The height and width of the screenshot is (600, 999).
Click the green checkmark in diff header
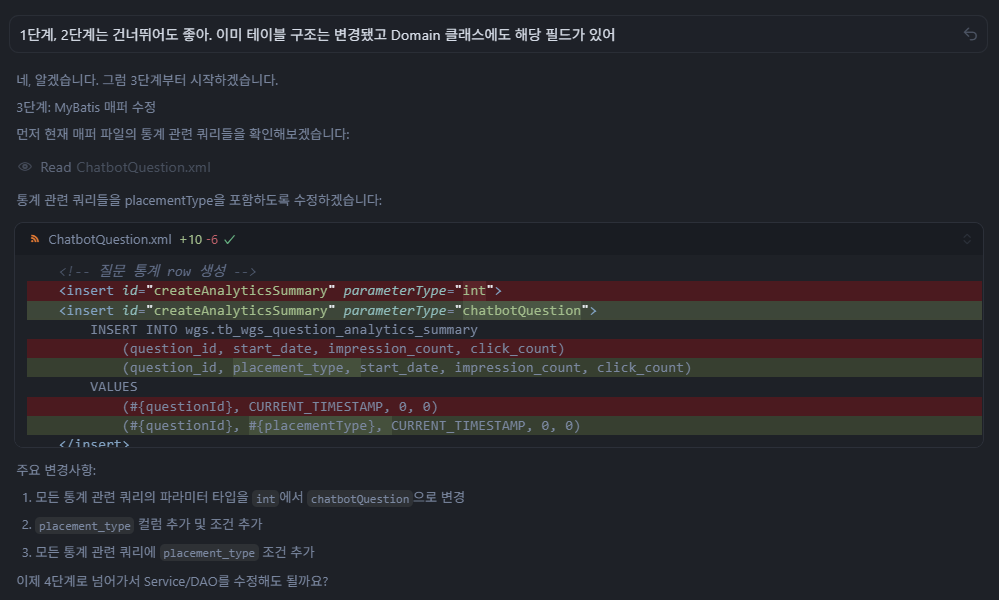coord(230,240)
